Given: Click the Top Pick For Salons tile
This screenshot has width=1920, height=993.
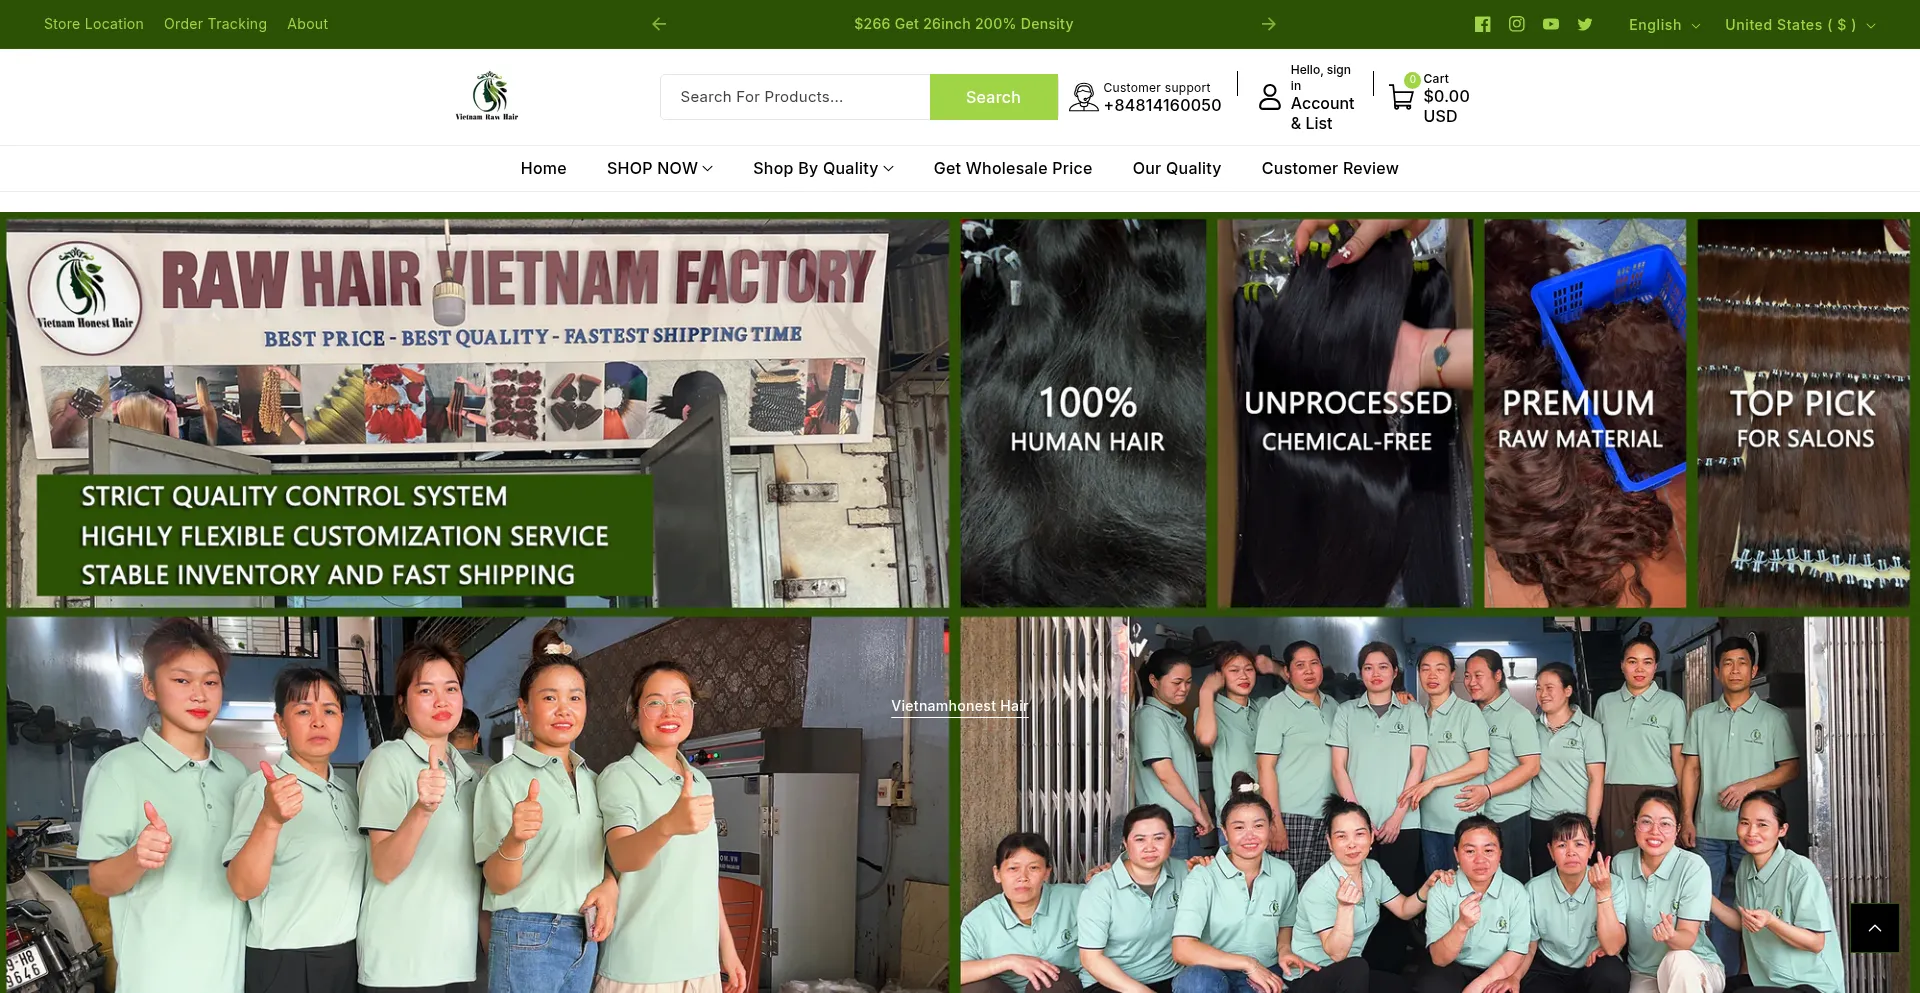Looking at the screenshot, I should tap(1804, 413).
